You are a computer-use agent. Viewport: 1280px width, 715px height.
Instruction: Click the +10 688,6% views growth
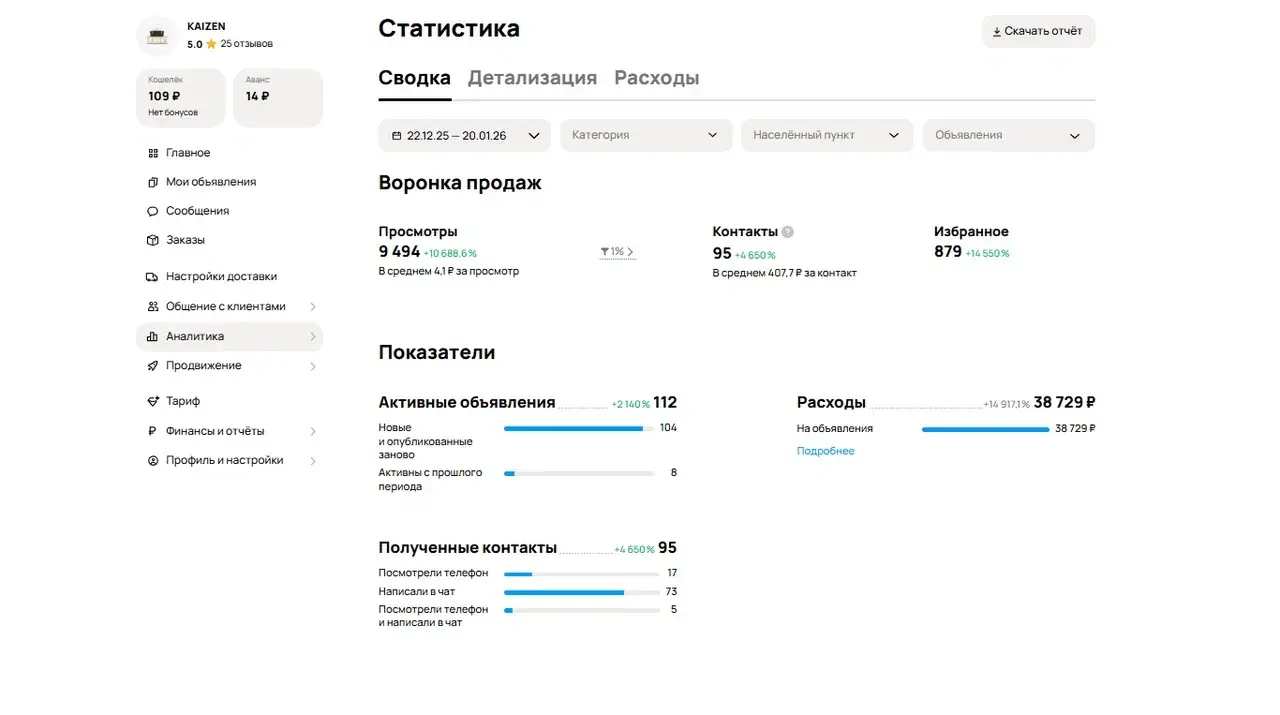[x=450, y=254]
